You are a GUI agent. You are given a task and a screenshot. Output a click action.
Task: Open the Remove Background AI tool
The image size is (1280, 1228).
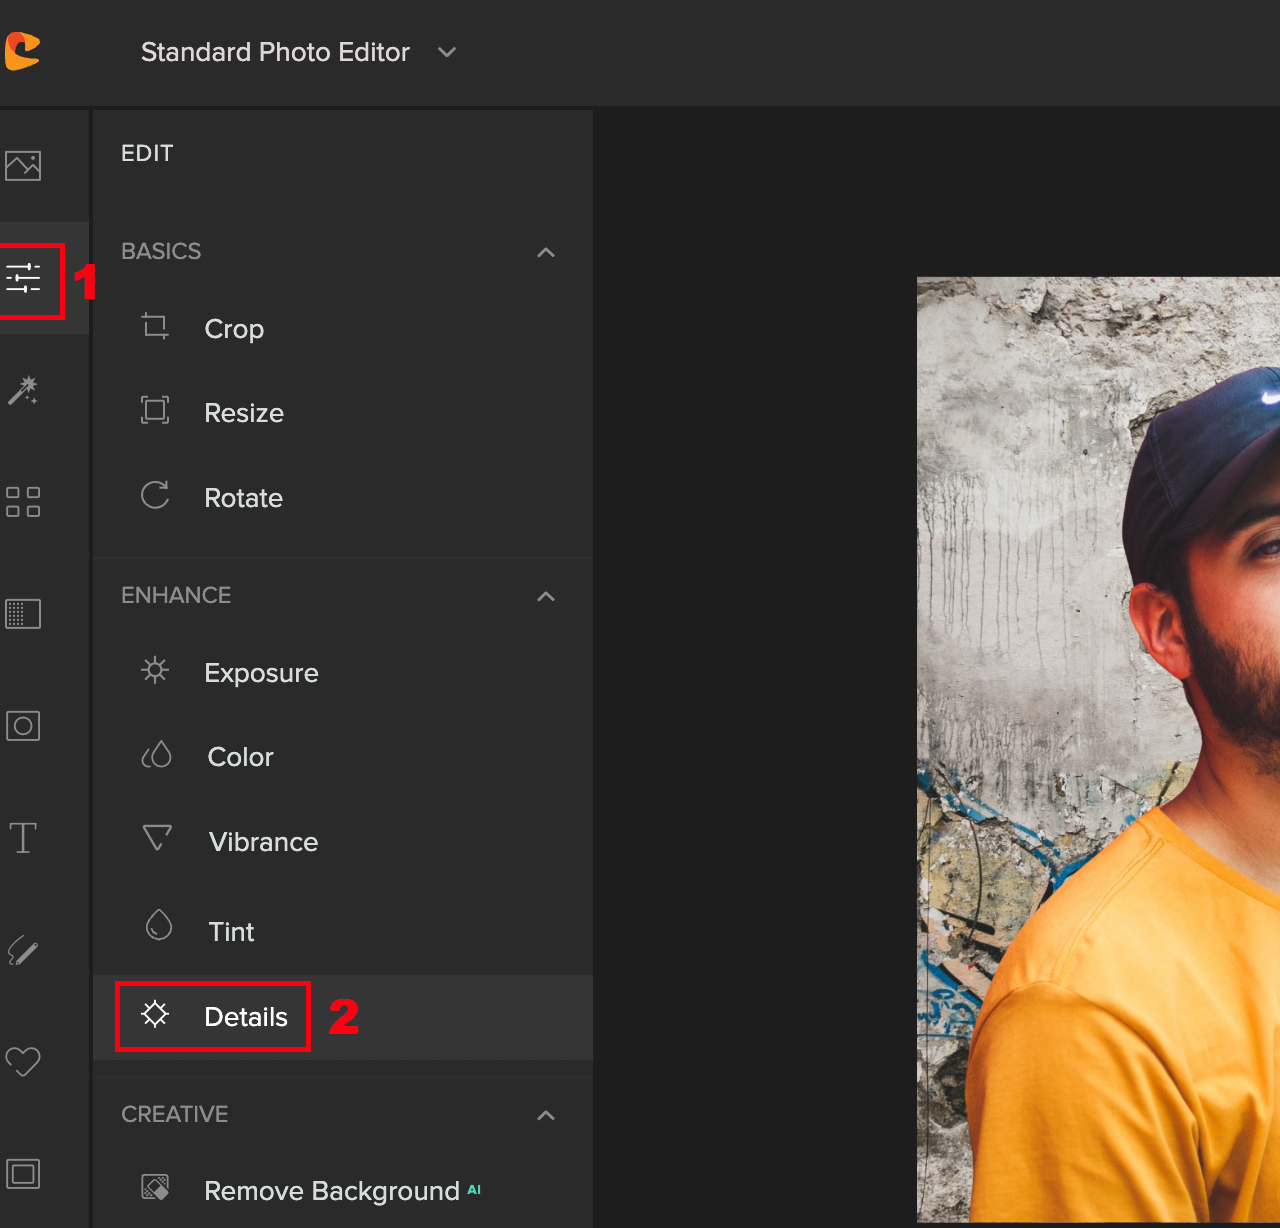click(x=330, y=1190)
